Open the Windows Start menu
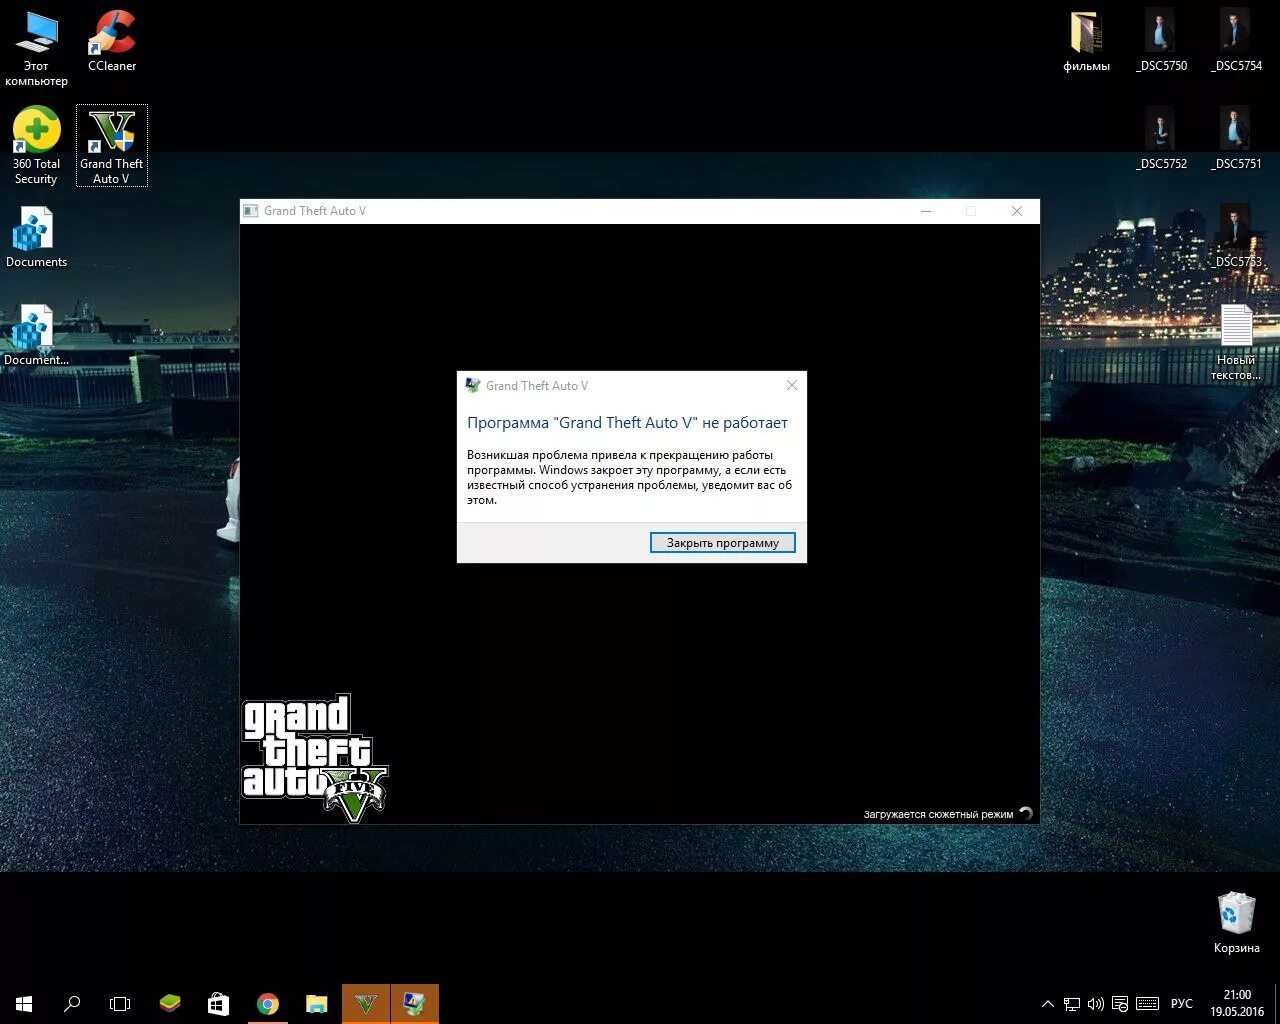 tap(24, 1004)
